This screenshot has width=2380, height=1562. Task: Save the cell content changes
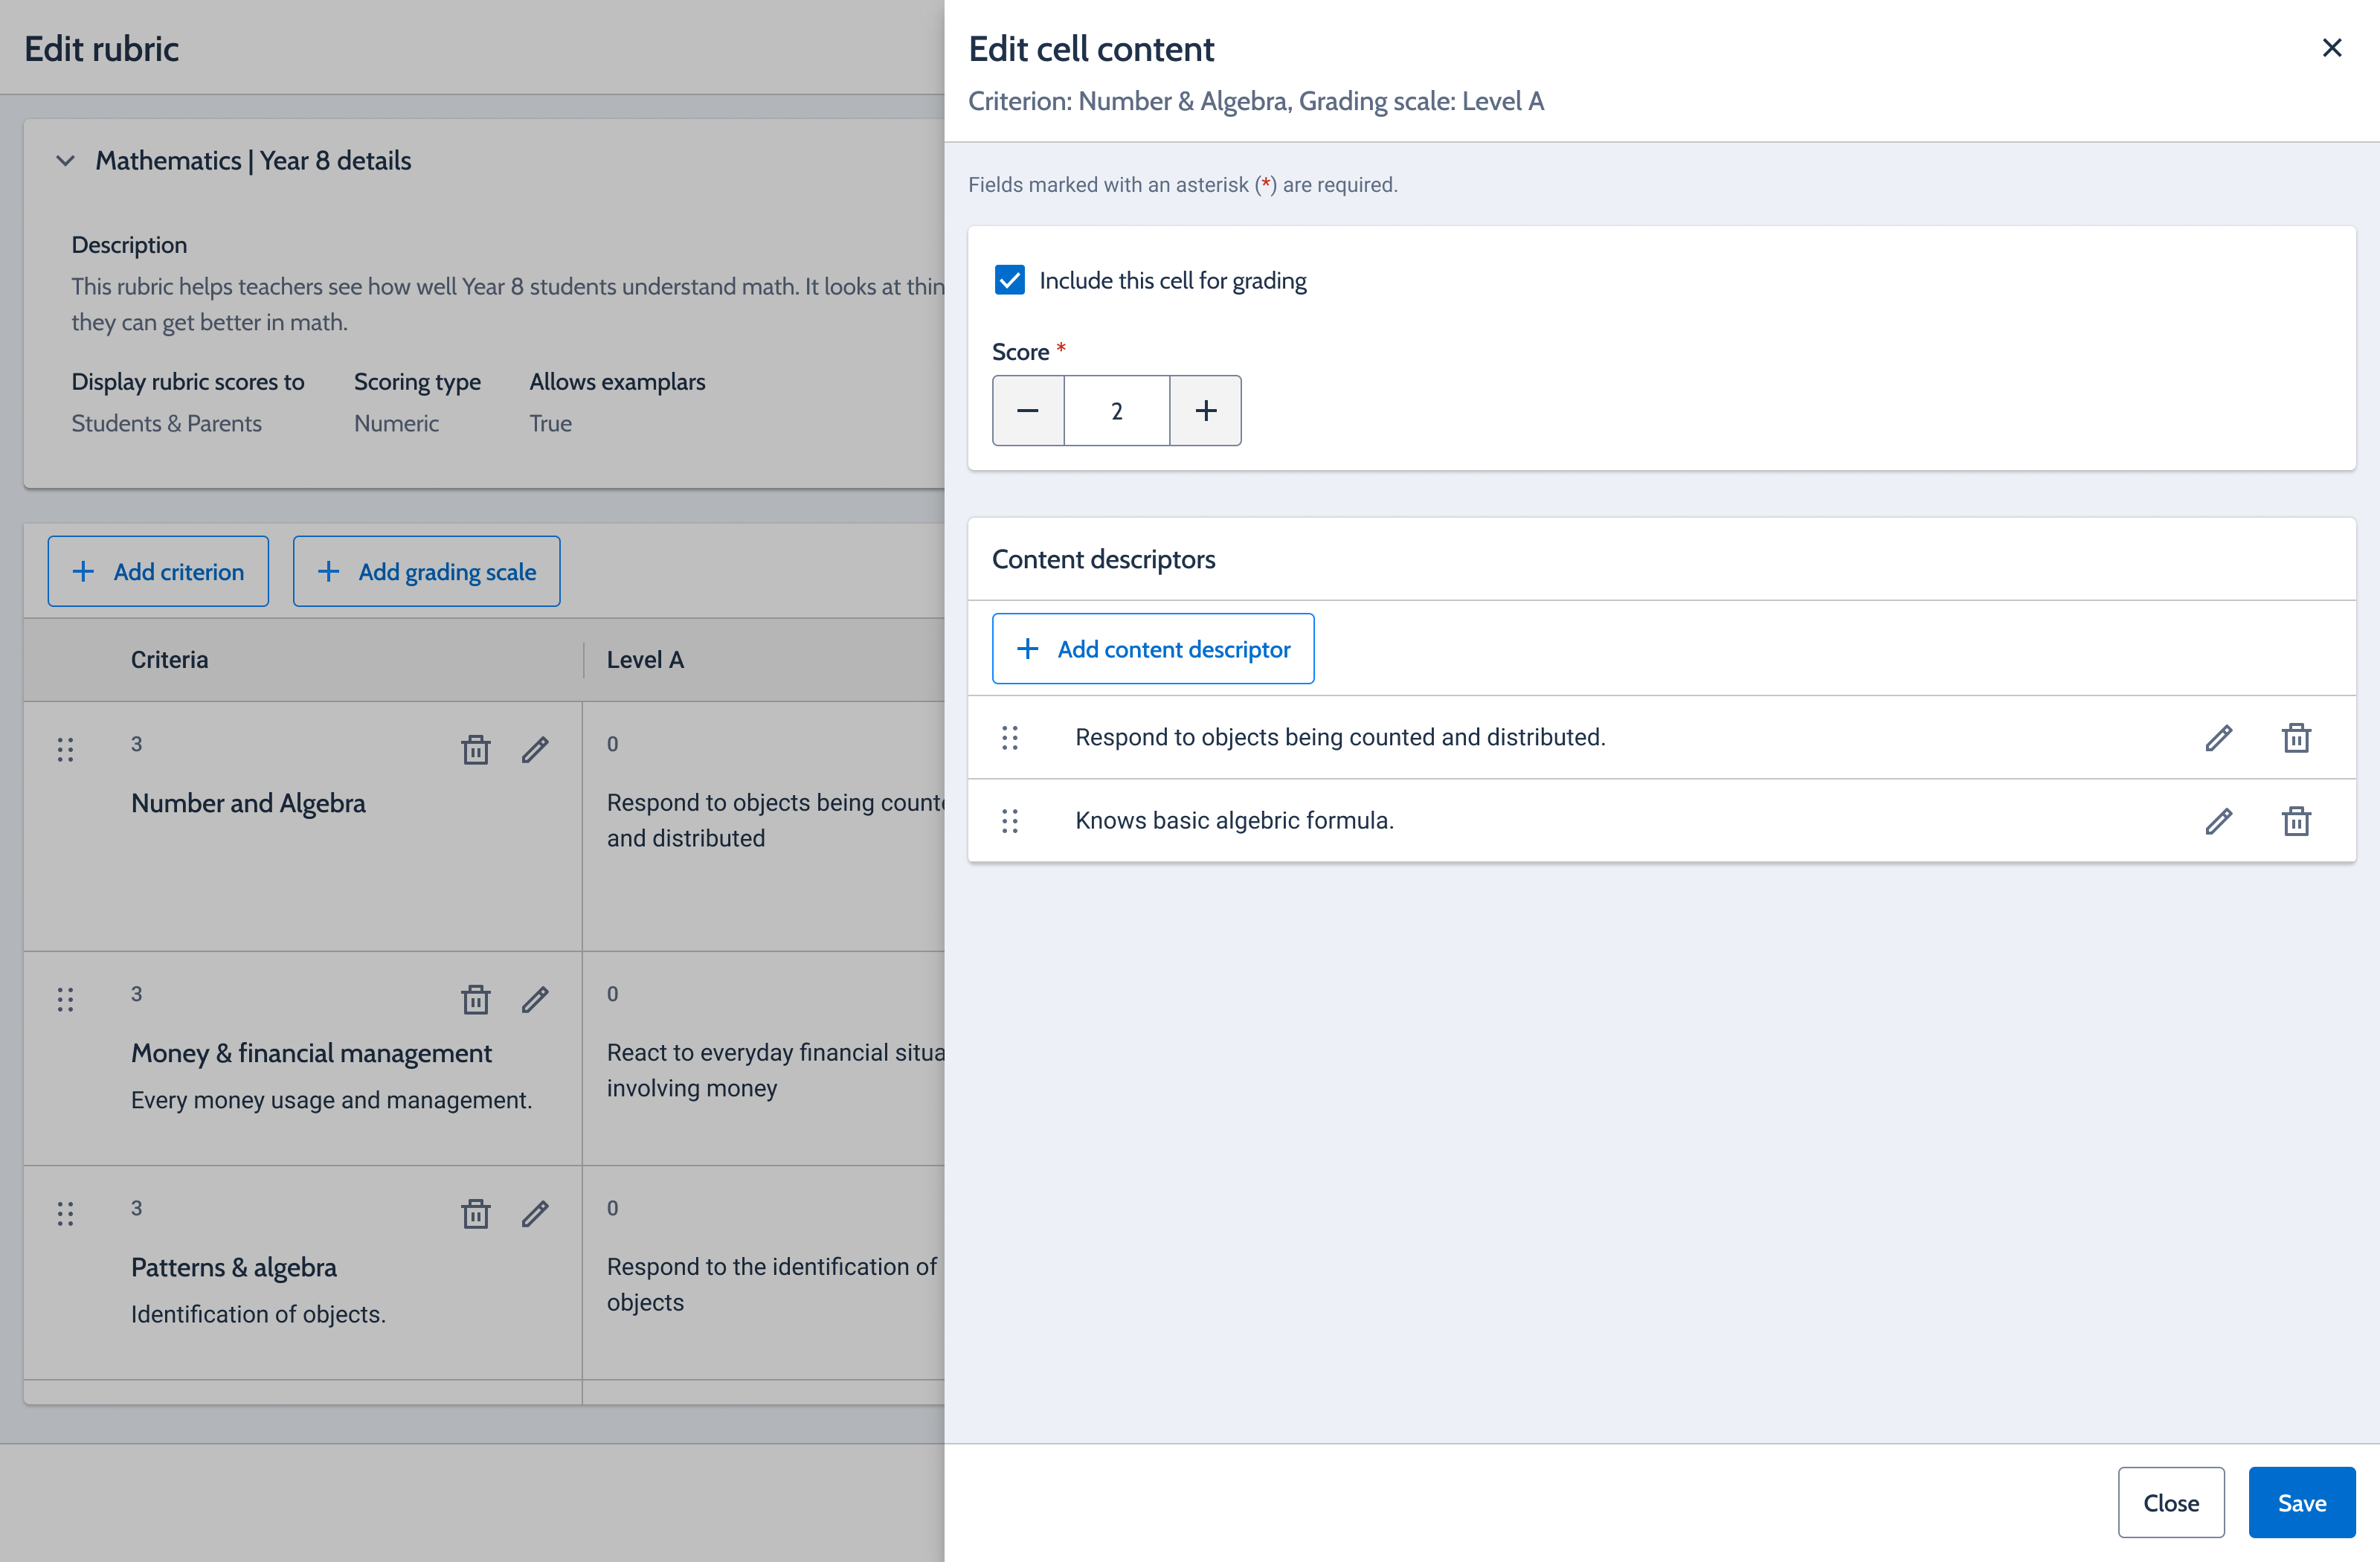pos(2301,1502)
